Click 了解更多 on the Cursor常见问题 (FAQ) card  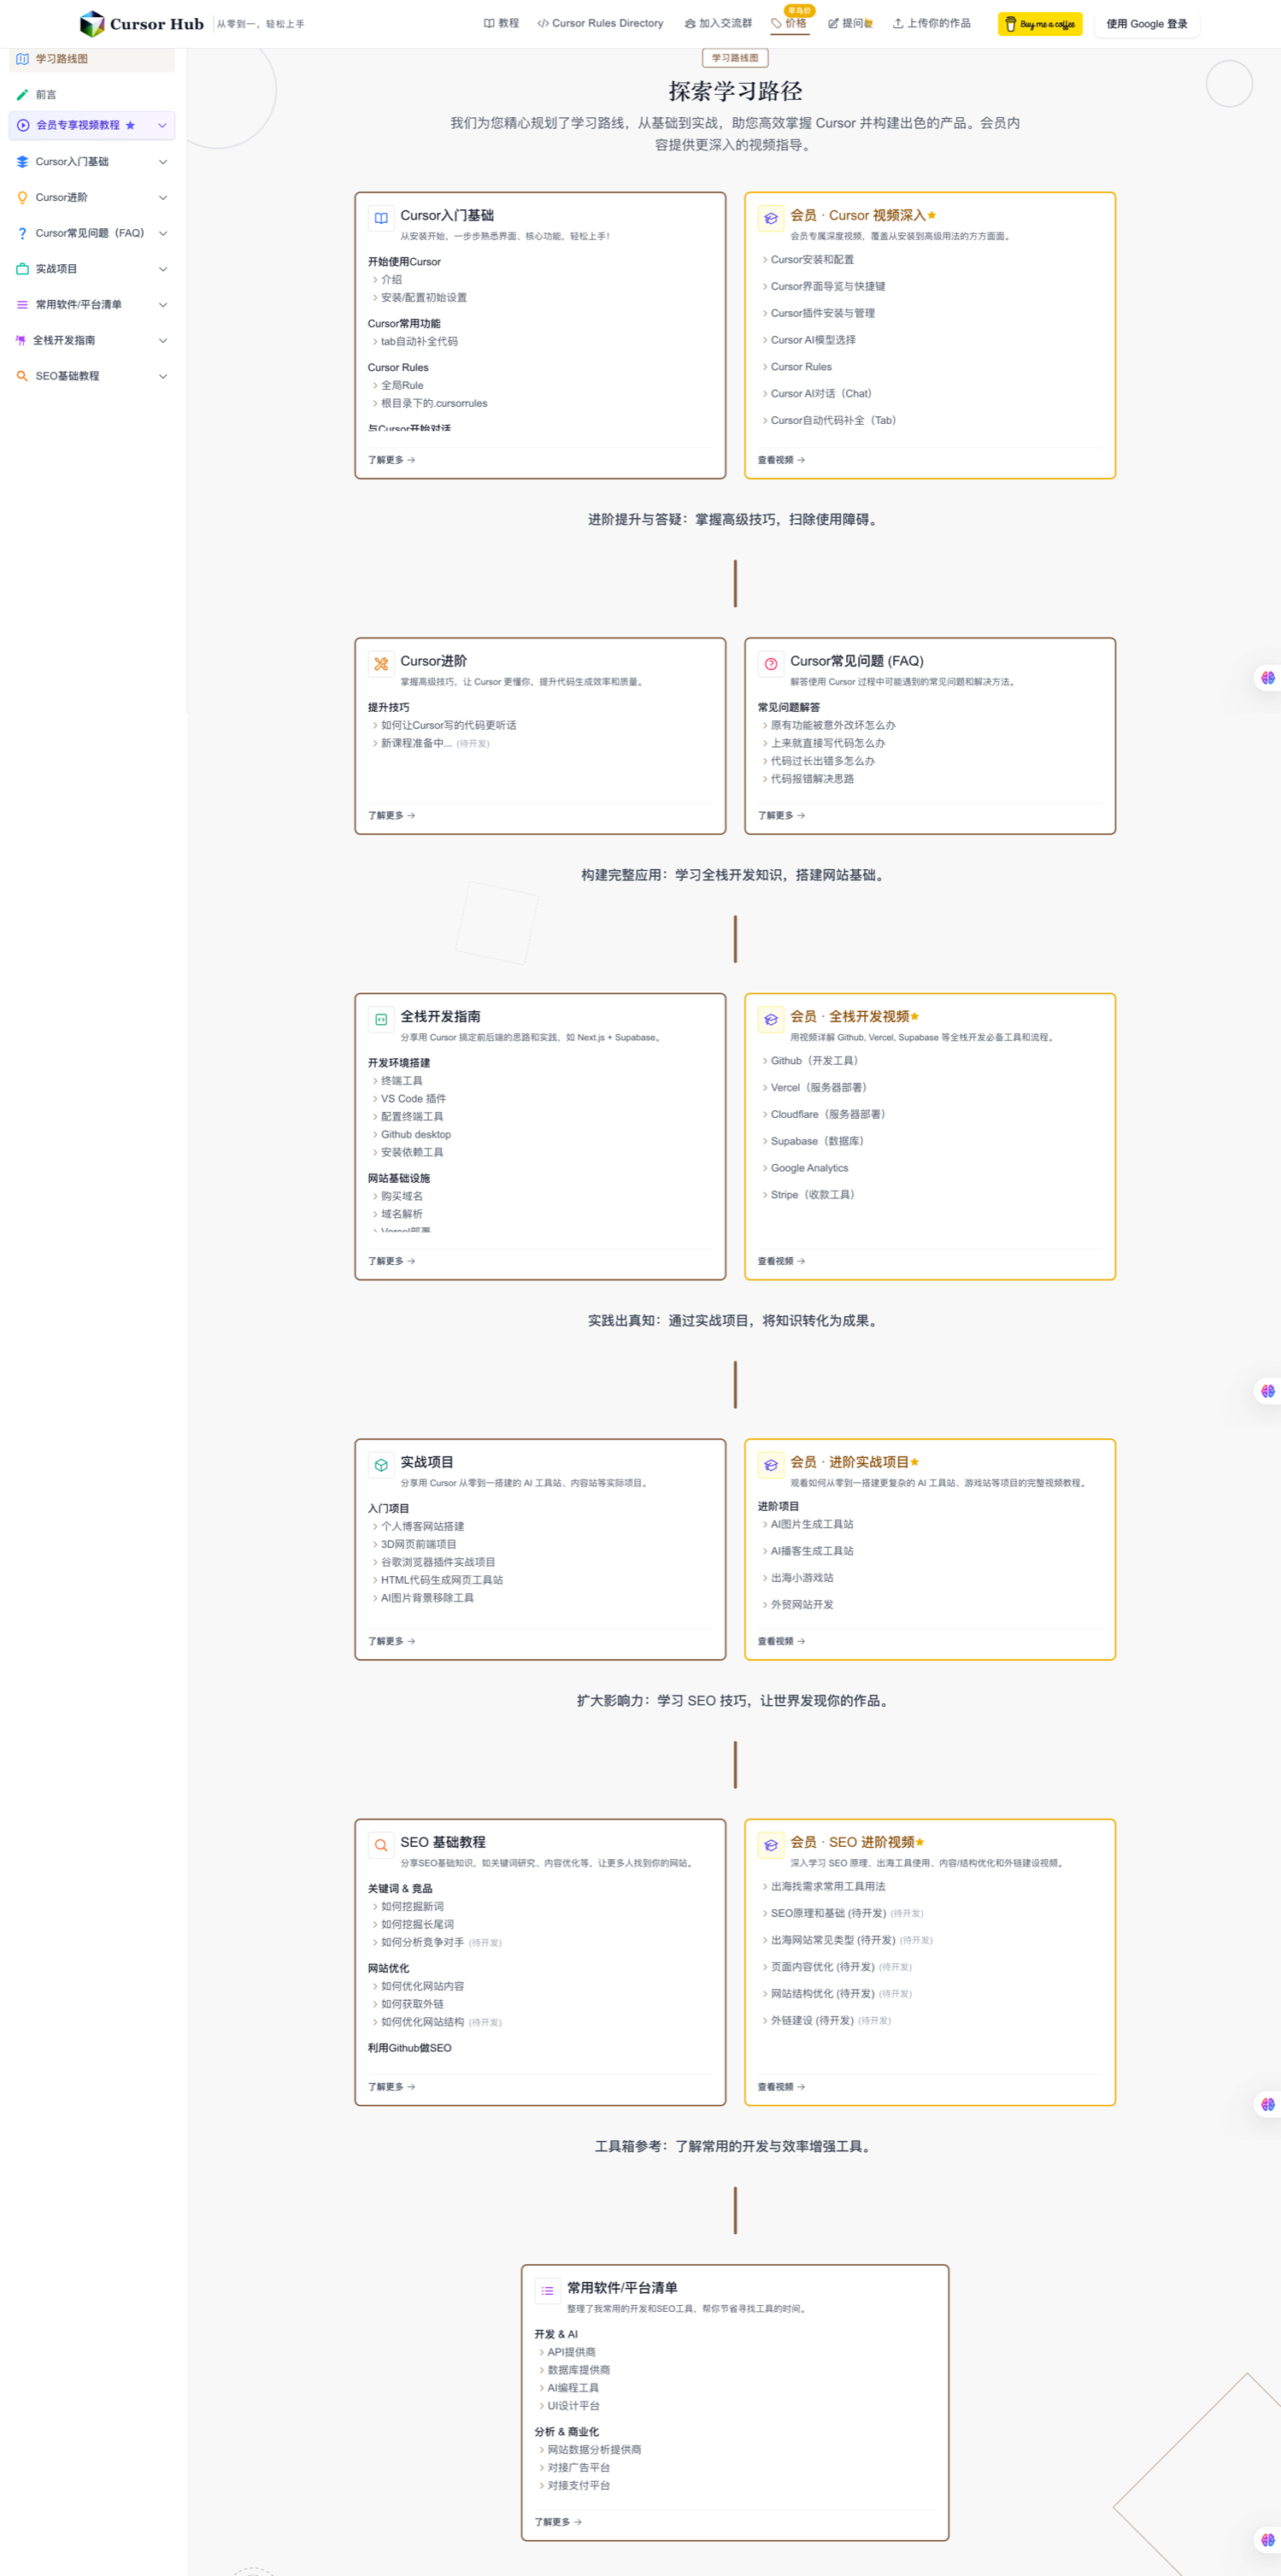(x=781, y=816)
